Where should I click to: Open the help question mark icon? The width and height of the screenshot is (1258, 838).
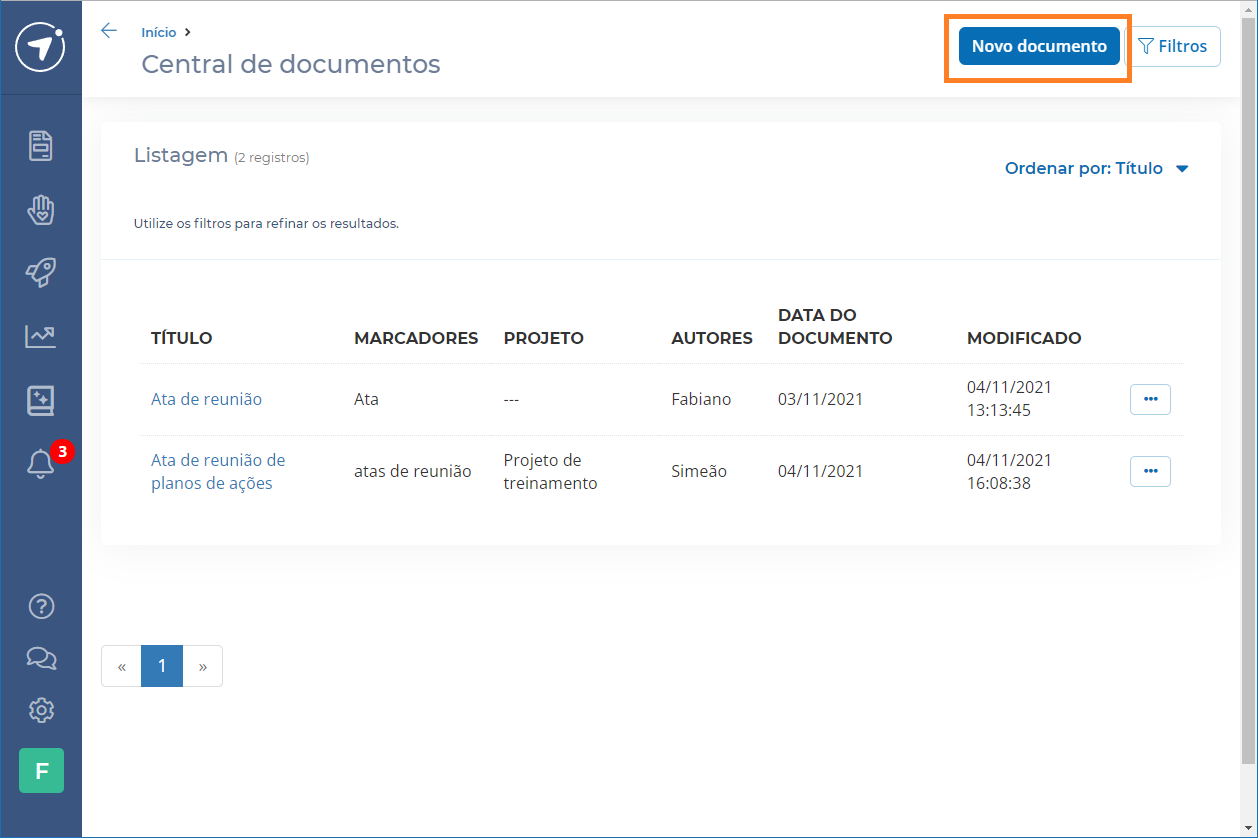click(41, 606)
